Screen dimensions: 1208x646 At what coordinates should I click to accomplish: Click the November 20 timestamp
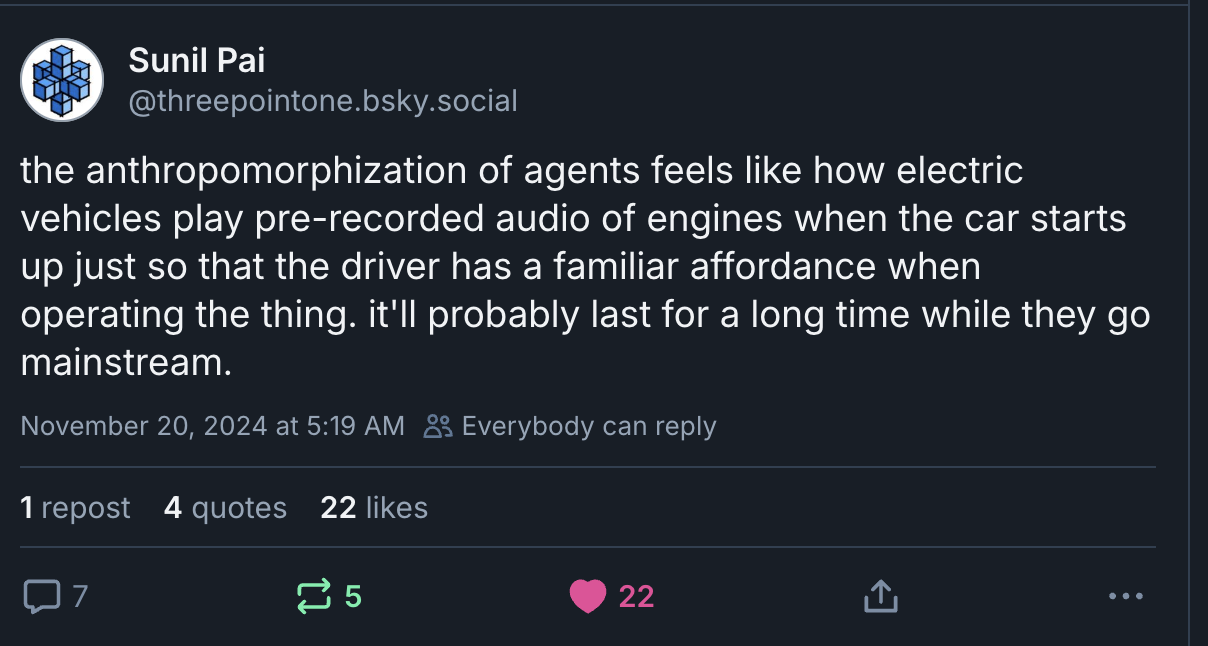point(212,425)
